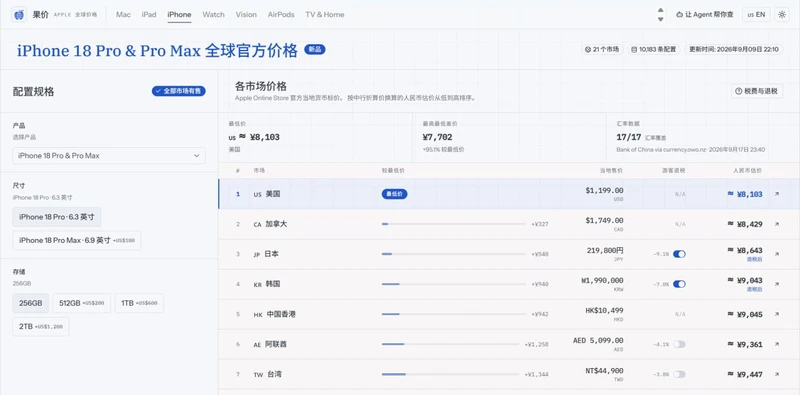Click the 新品 badge next to title
The image size is (800, 395).
coord(315,50)
